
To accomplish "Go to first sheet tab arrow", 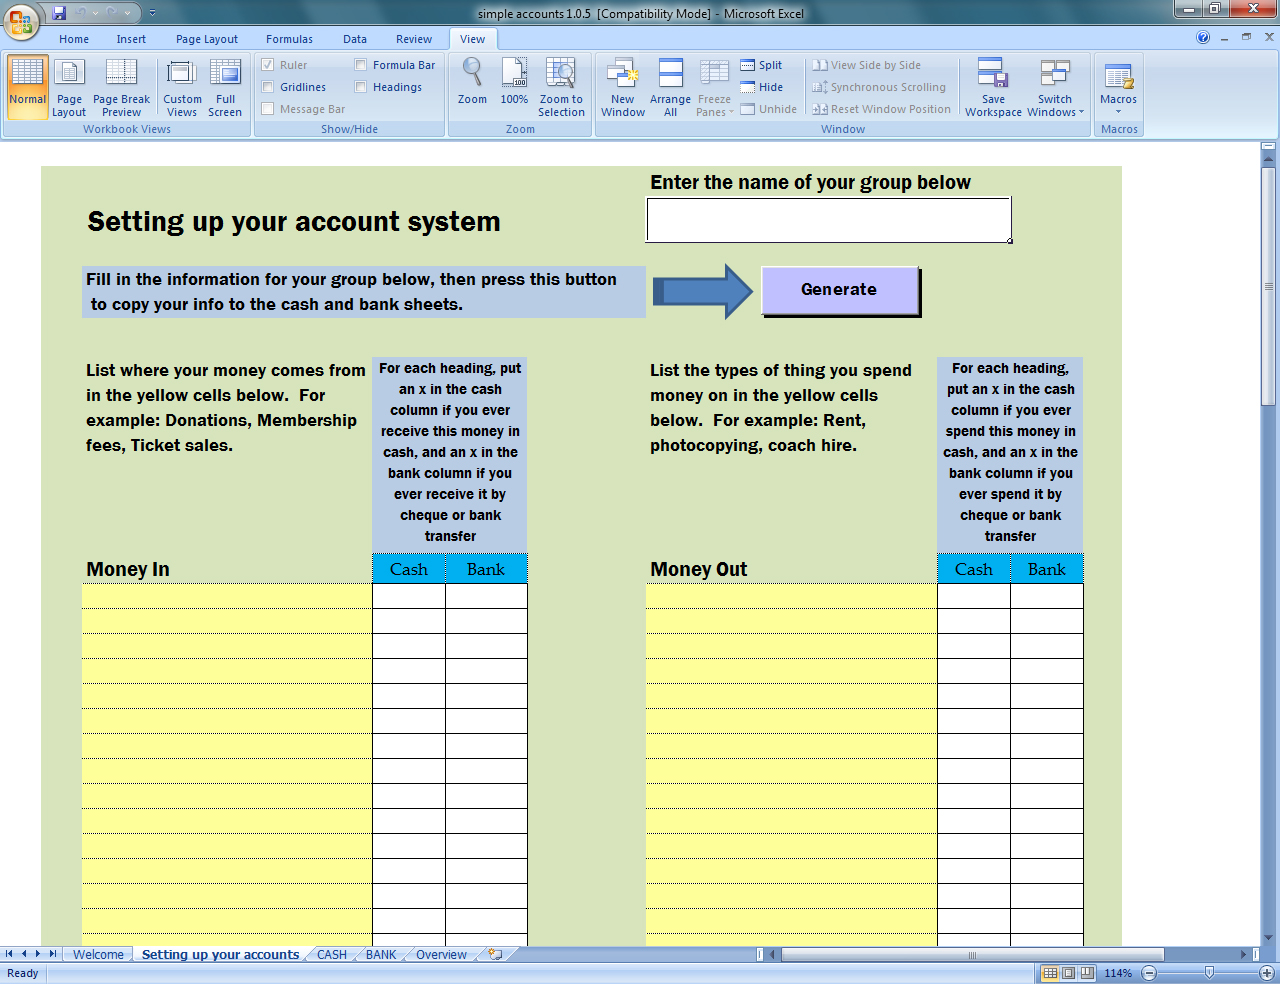I will (x=9, y=954).
